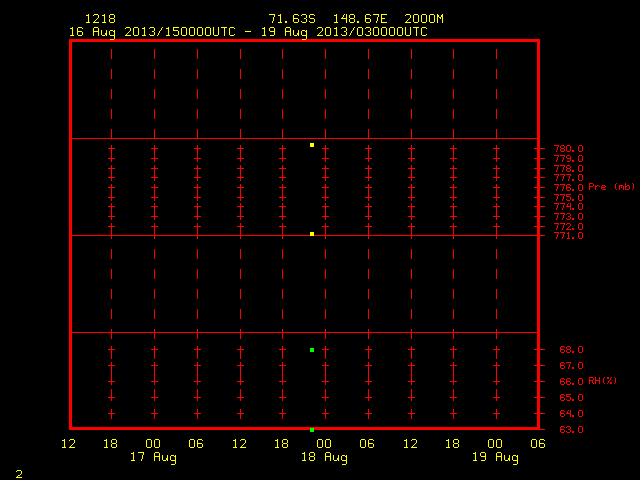The image size is (640, 480).
Task: Select the 2000M elevation text
Action: point(424,19)
